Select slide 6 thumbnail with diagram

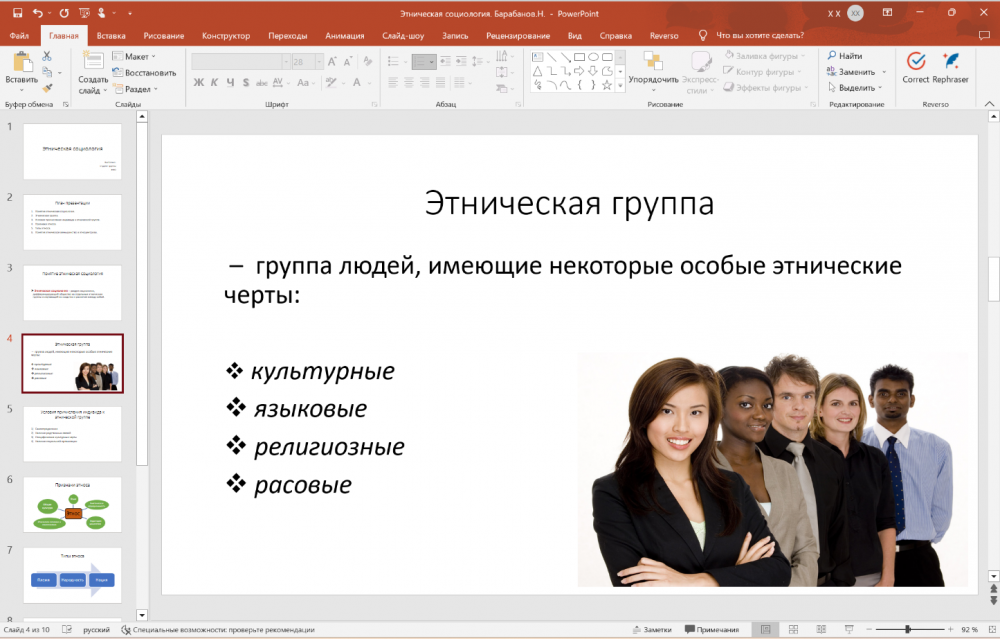[x=72, y=505]
